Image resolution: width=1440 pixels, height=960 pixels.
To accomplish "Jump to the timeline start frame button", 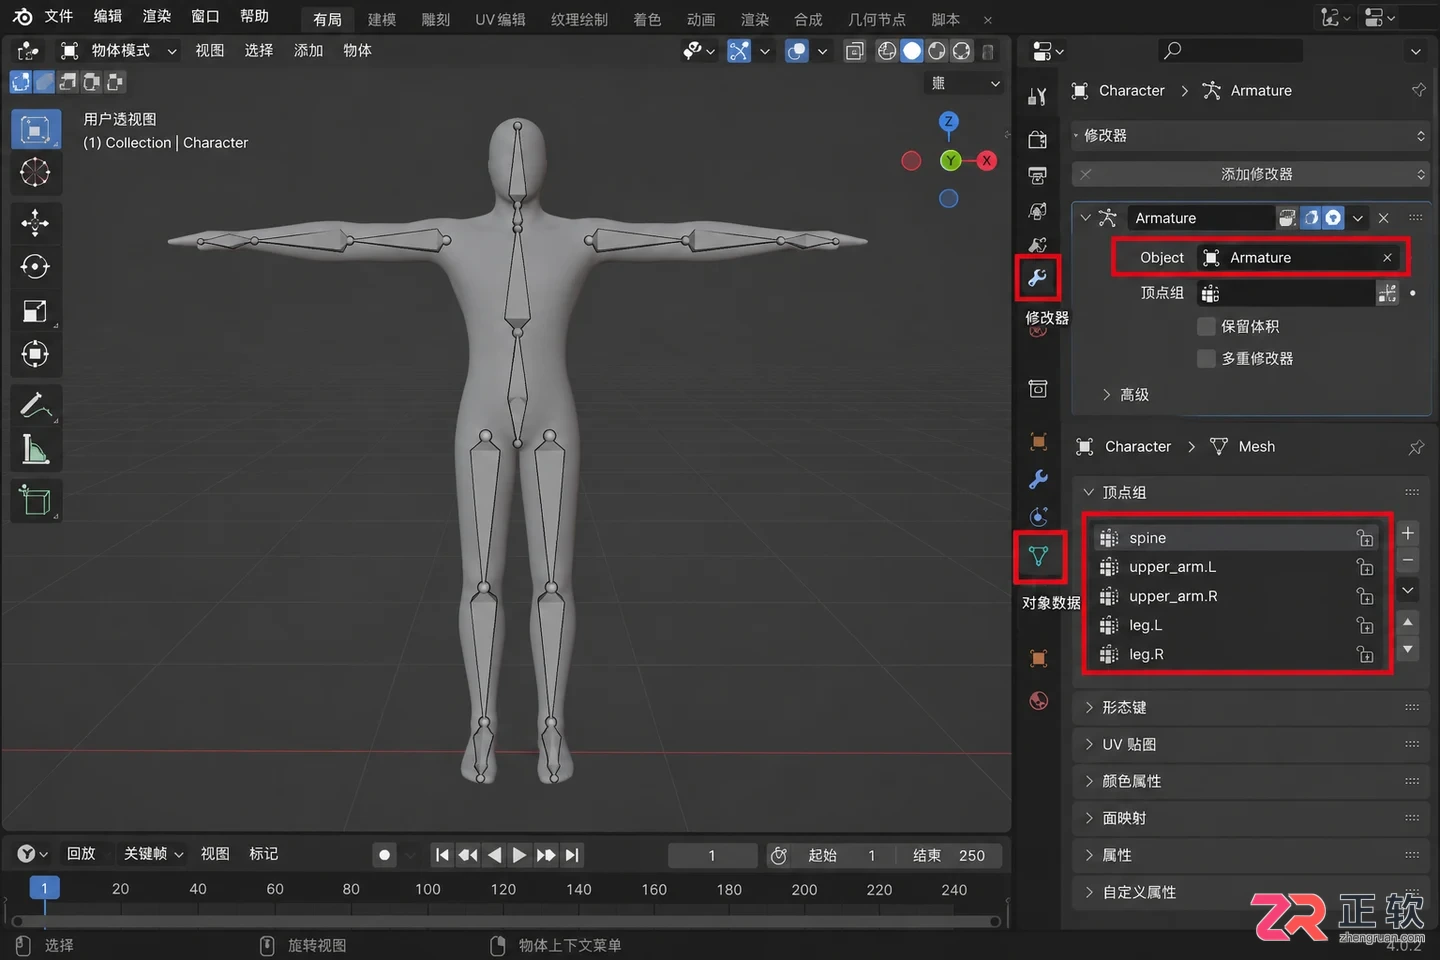I will click(442, 855).
